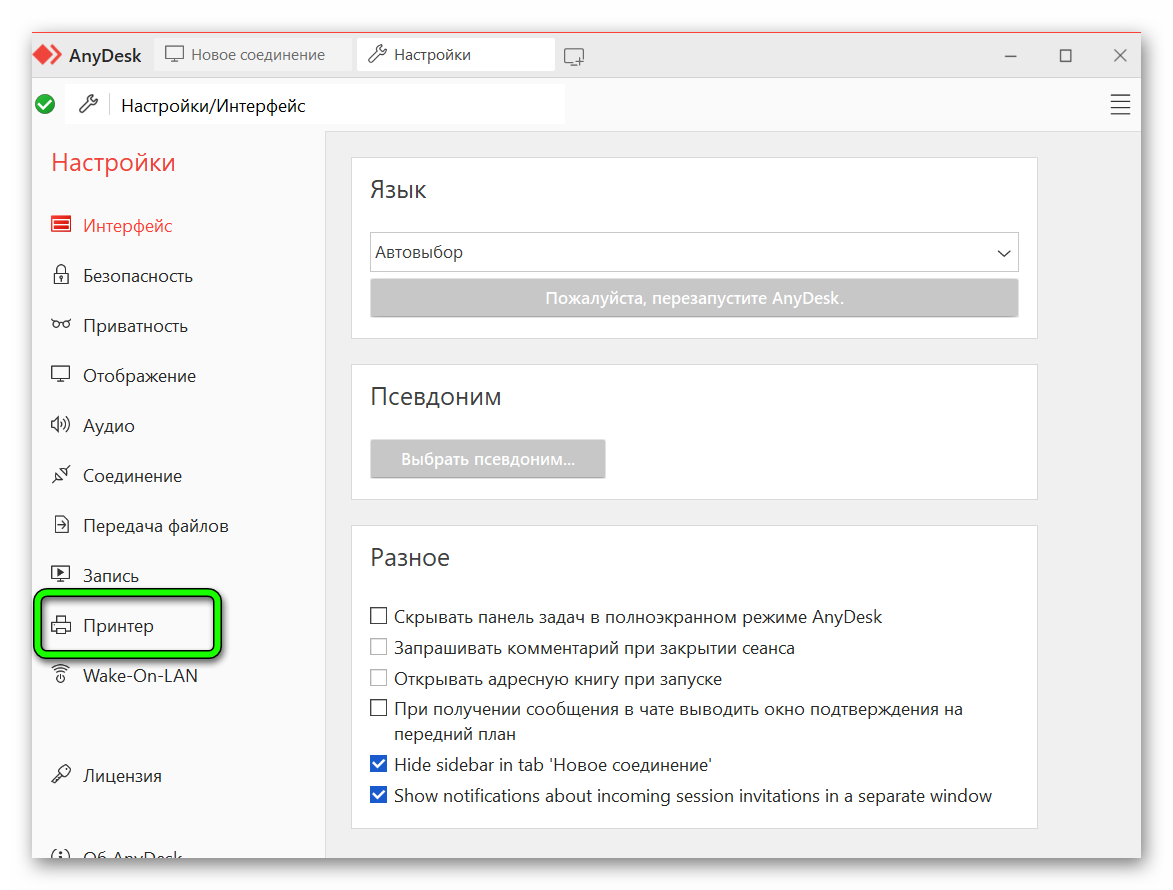Open the Аудио settings page
This screenshot has height=890, width=1173.
point(108,426)
